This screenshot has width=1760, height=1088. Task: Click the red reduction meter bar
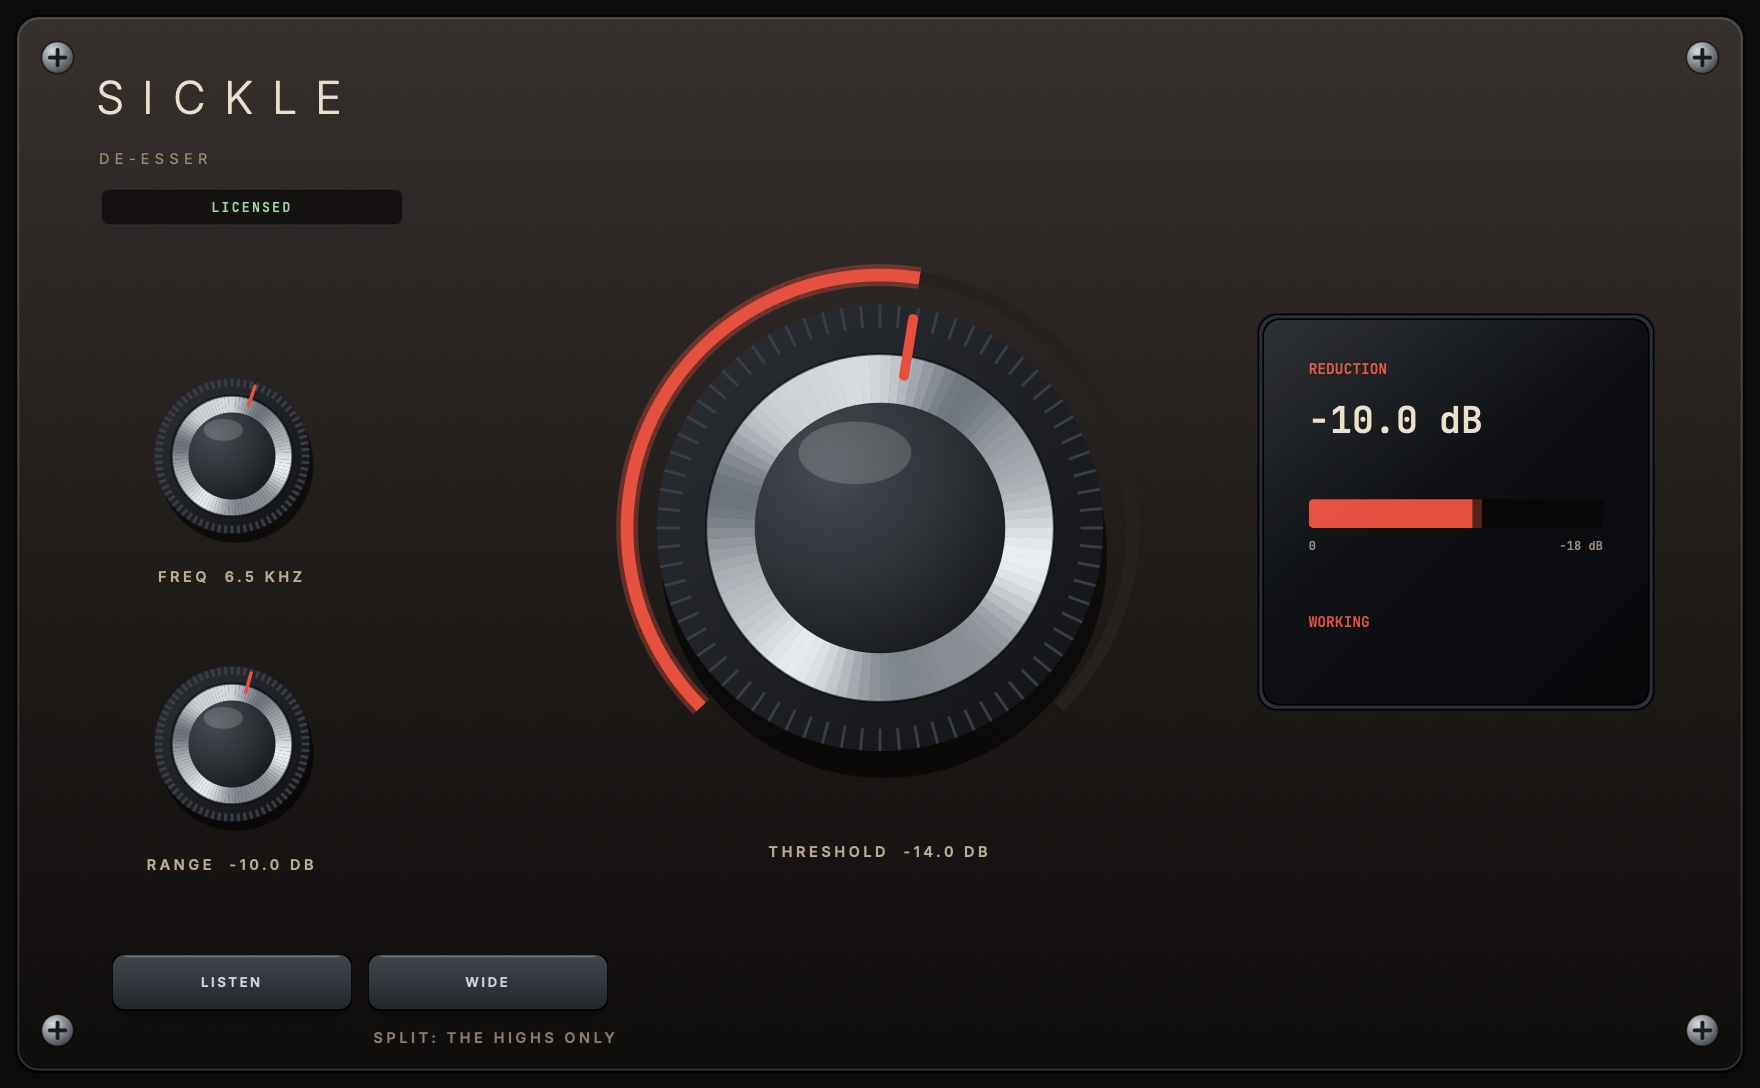coord(1455,513)
